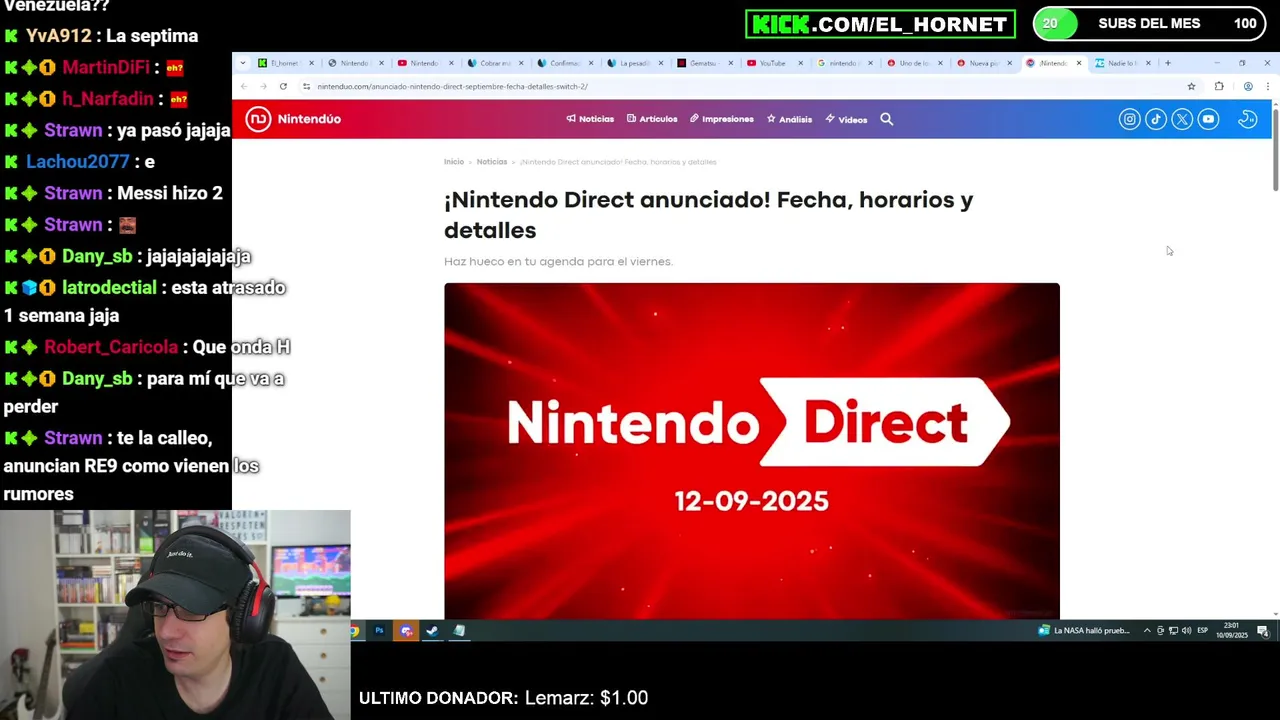Click chat username h_Narfadin
The width and height of the screenshot is (1280, 720).
coord(107,99)
